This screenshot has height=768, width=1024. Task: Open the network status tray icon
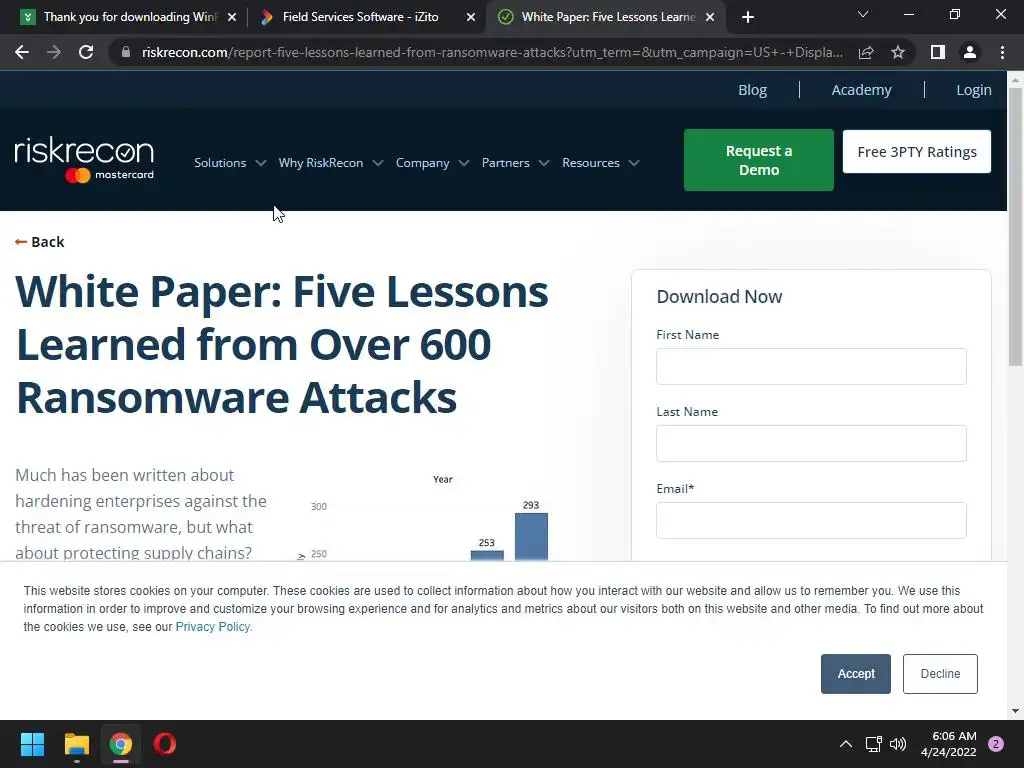tap(873, 744)
